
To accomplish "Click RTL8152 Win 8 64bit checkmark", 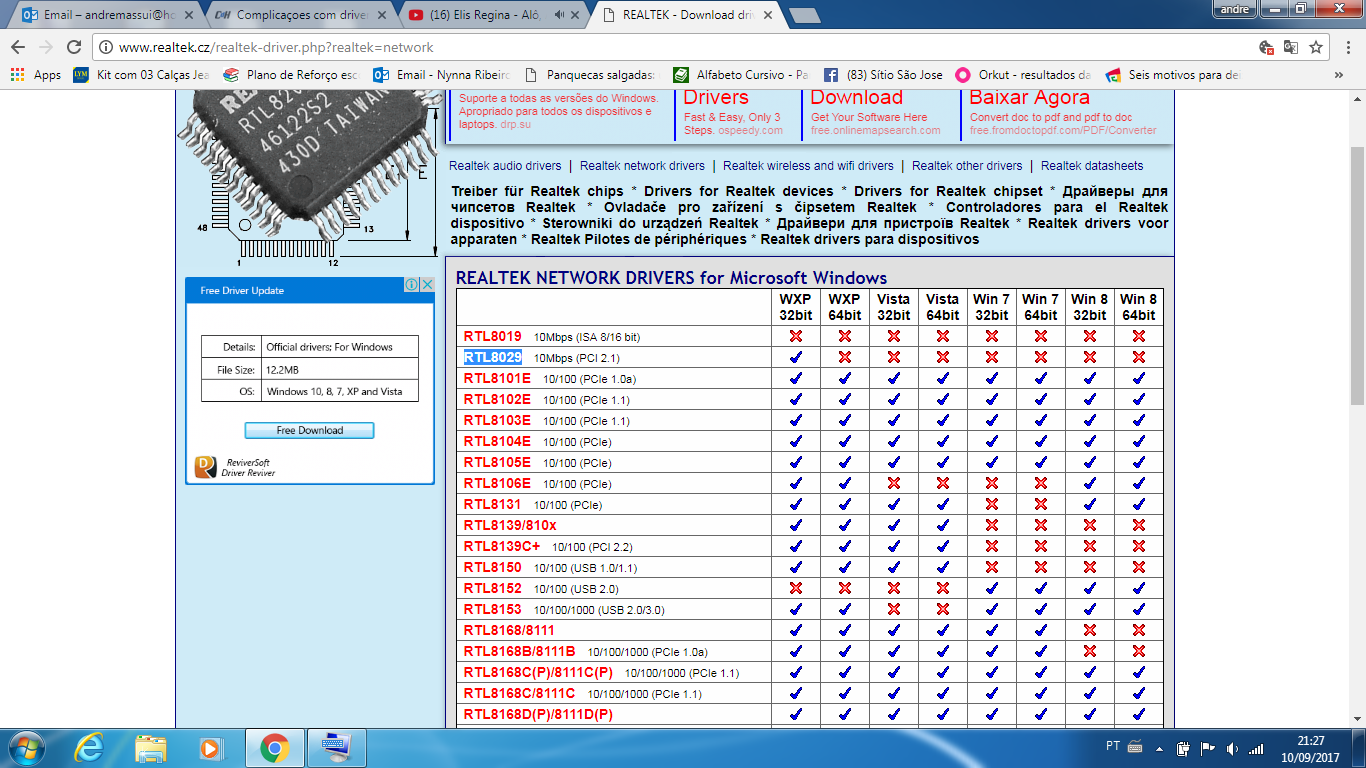I will pos(1138,589).
